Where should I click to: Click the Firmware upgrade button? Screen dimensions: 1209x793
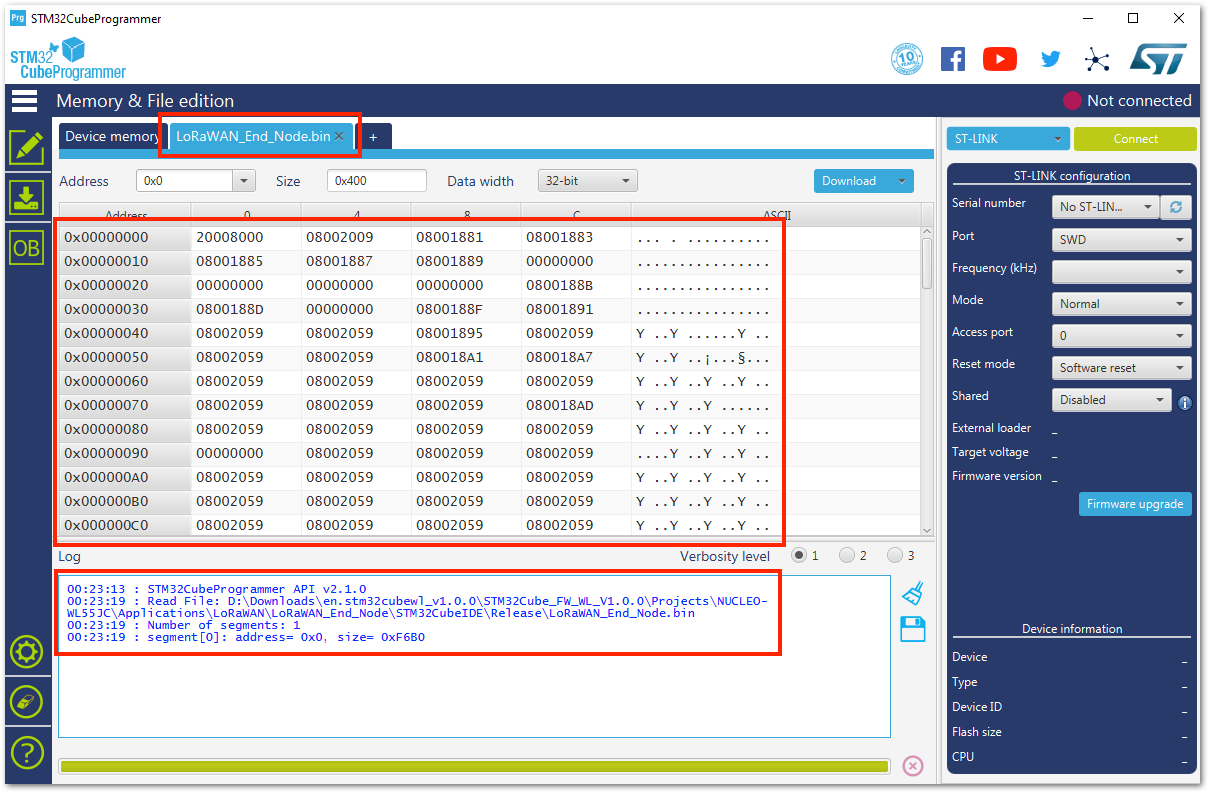pos(1135,504)
